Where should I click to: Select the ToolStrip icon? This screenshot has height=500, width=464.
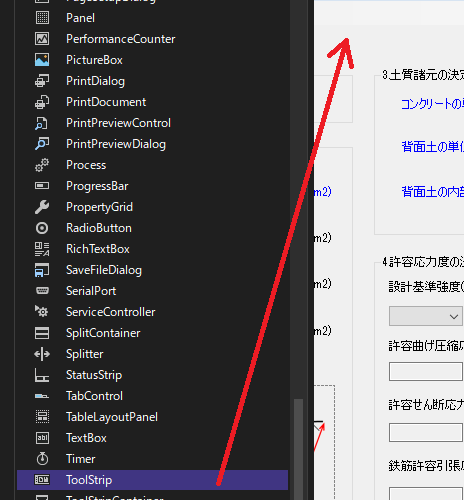click(x=42, y=480)
